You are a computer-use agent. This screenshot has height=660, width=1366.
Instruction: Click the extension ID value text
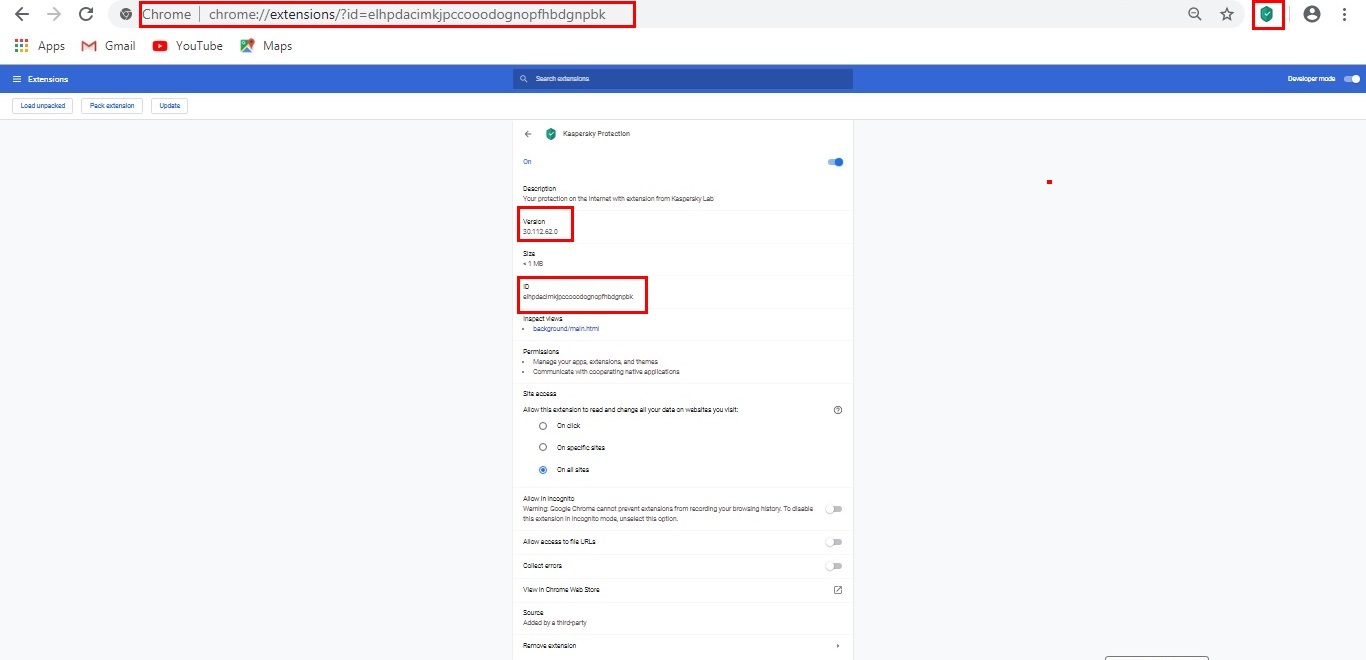tap(578, 297)
